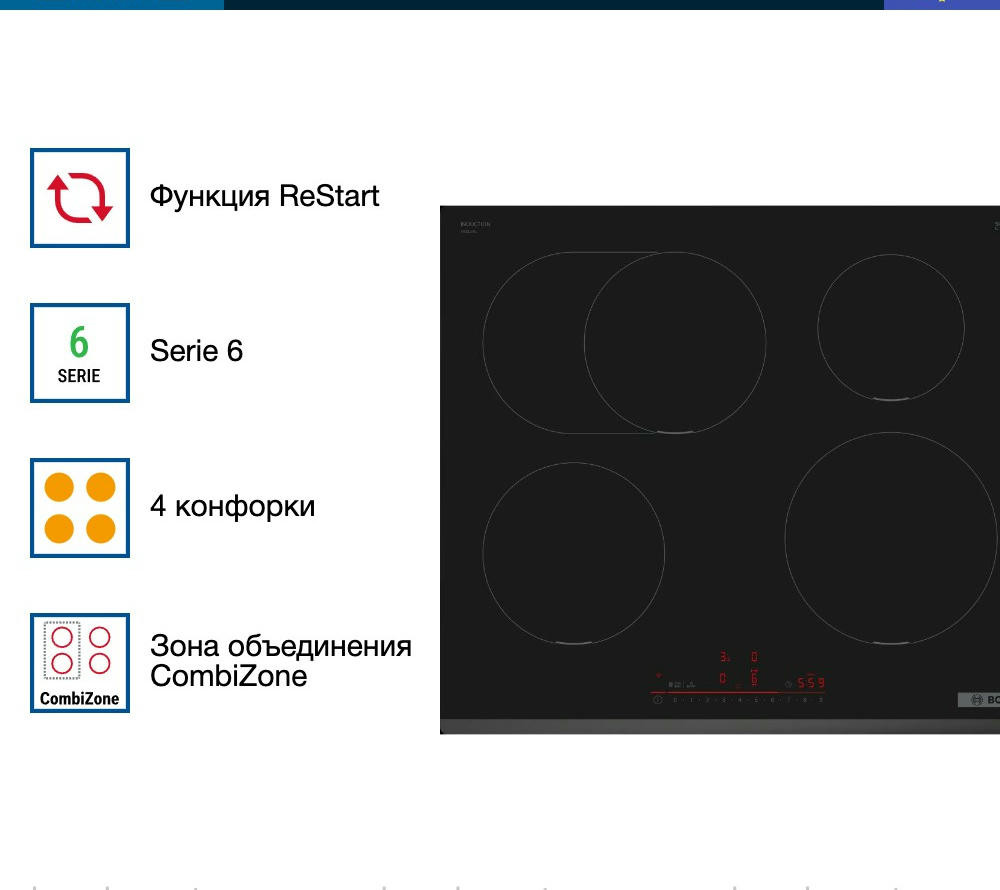
Task: Click "Зона объединения CombiZone" text
Action: [280, 661]
